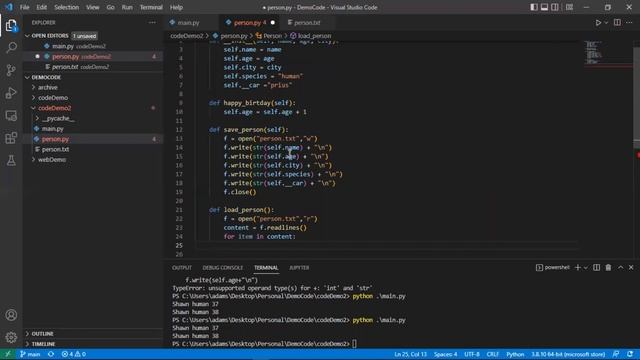This screenshot has width=640, height=360.
Task: Open Run and Debug view
Action: pyautogui.click(x=11, y=93)
